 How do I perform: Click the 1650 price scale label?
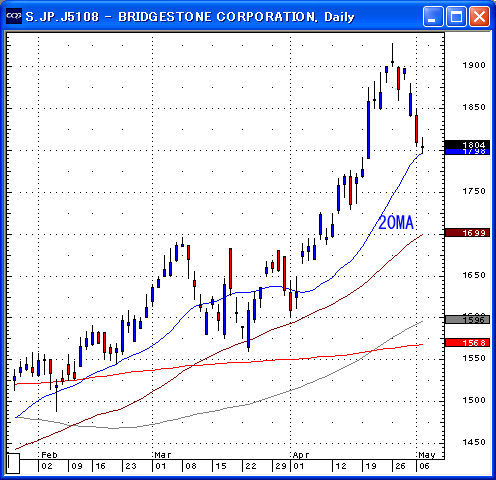(474, 275)
